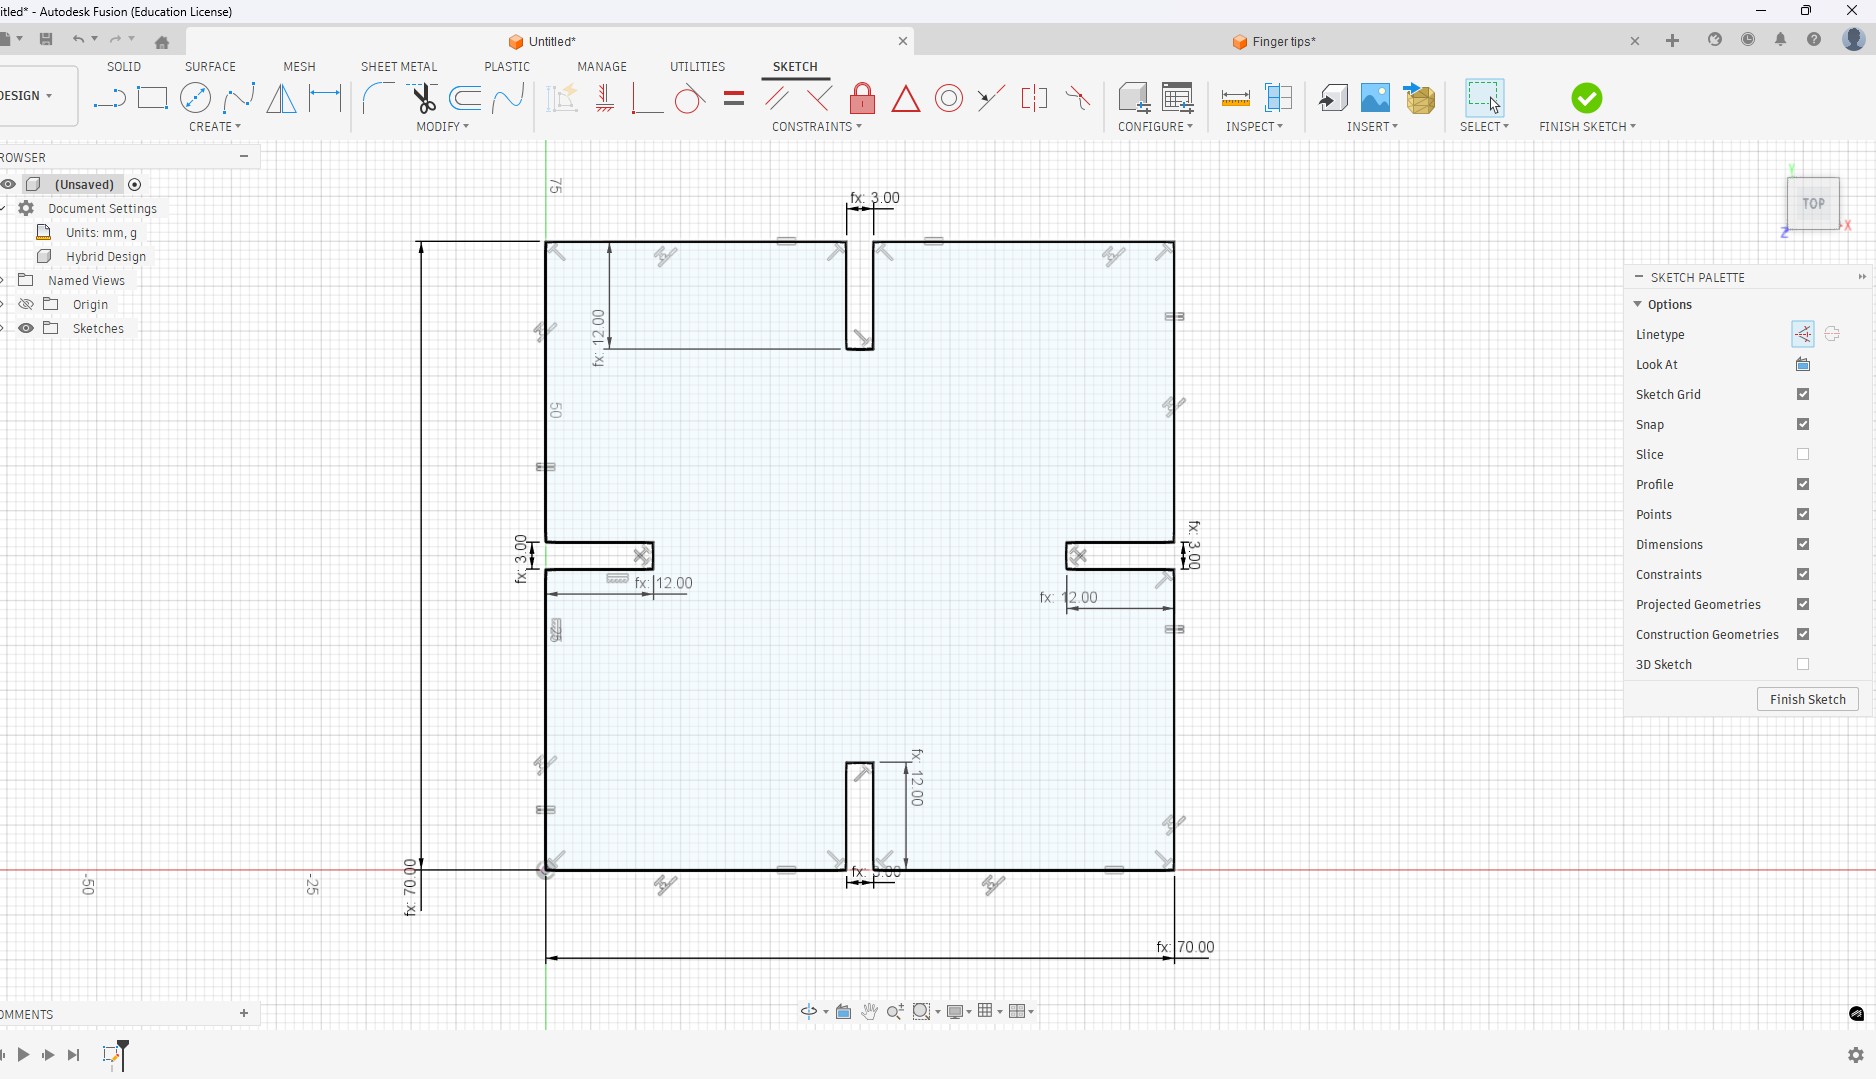Switch to the SHEET METAL tab
The height and width of the screenshot is (1079, 1876).
coord(399,67)
